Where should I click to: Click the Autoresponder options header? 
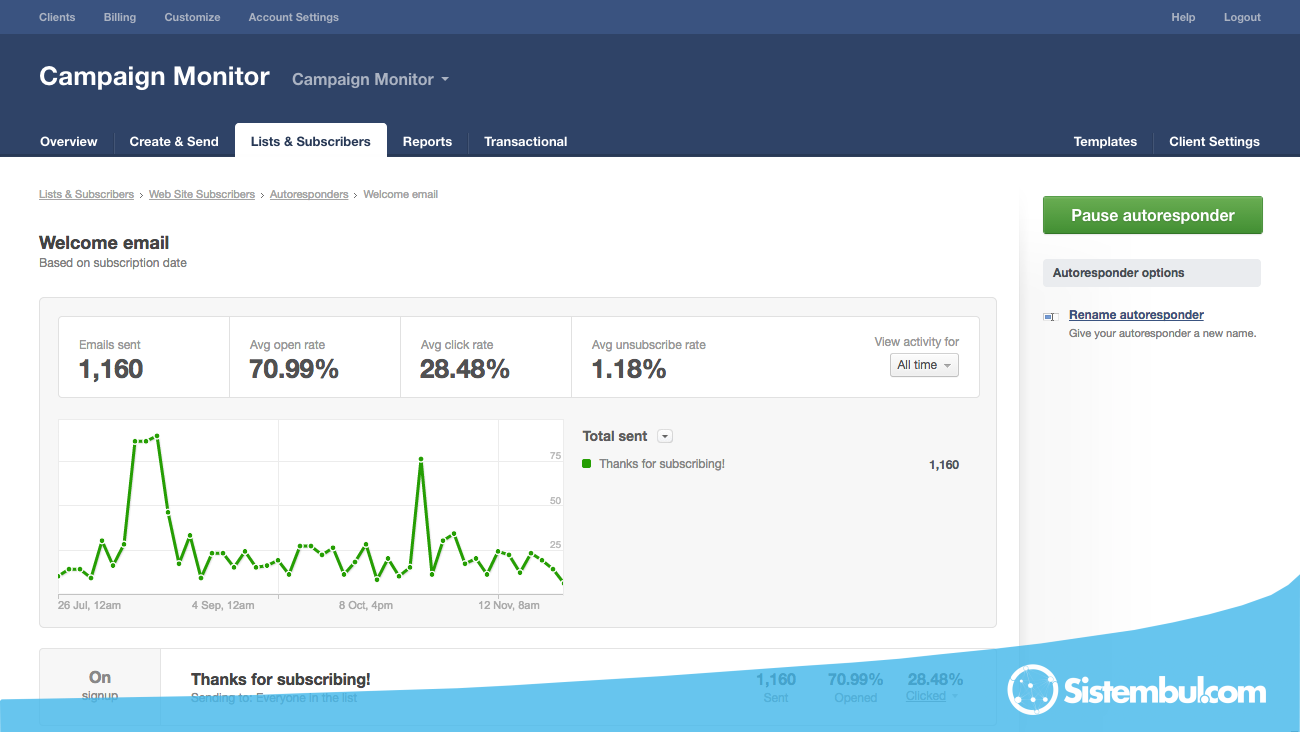[1151, 273]
